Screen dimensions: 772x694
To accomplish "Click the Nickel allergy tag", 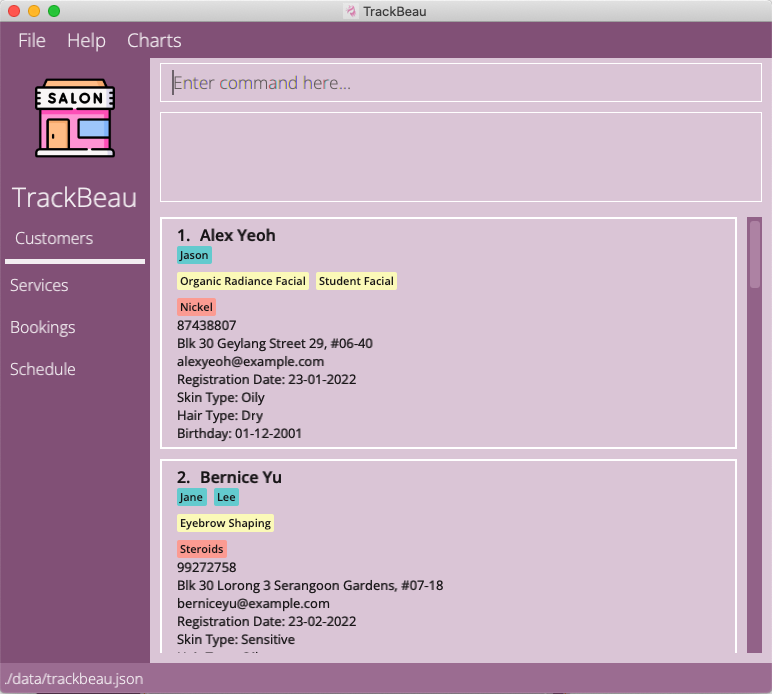I will (x=196, y=307).
